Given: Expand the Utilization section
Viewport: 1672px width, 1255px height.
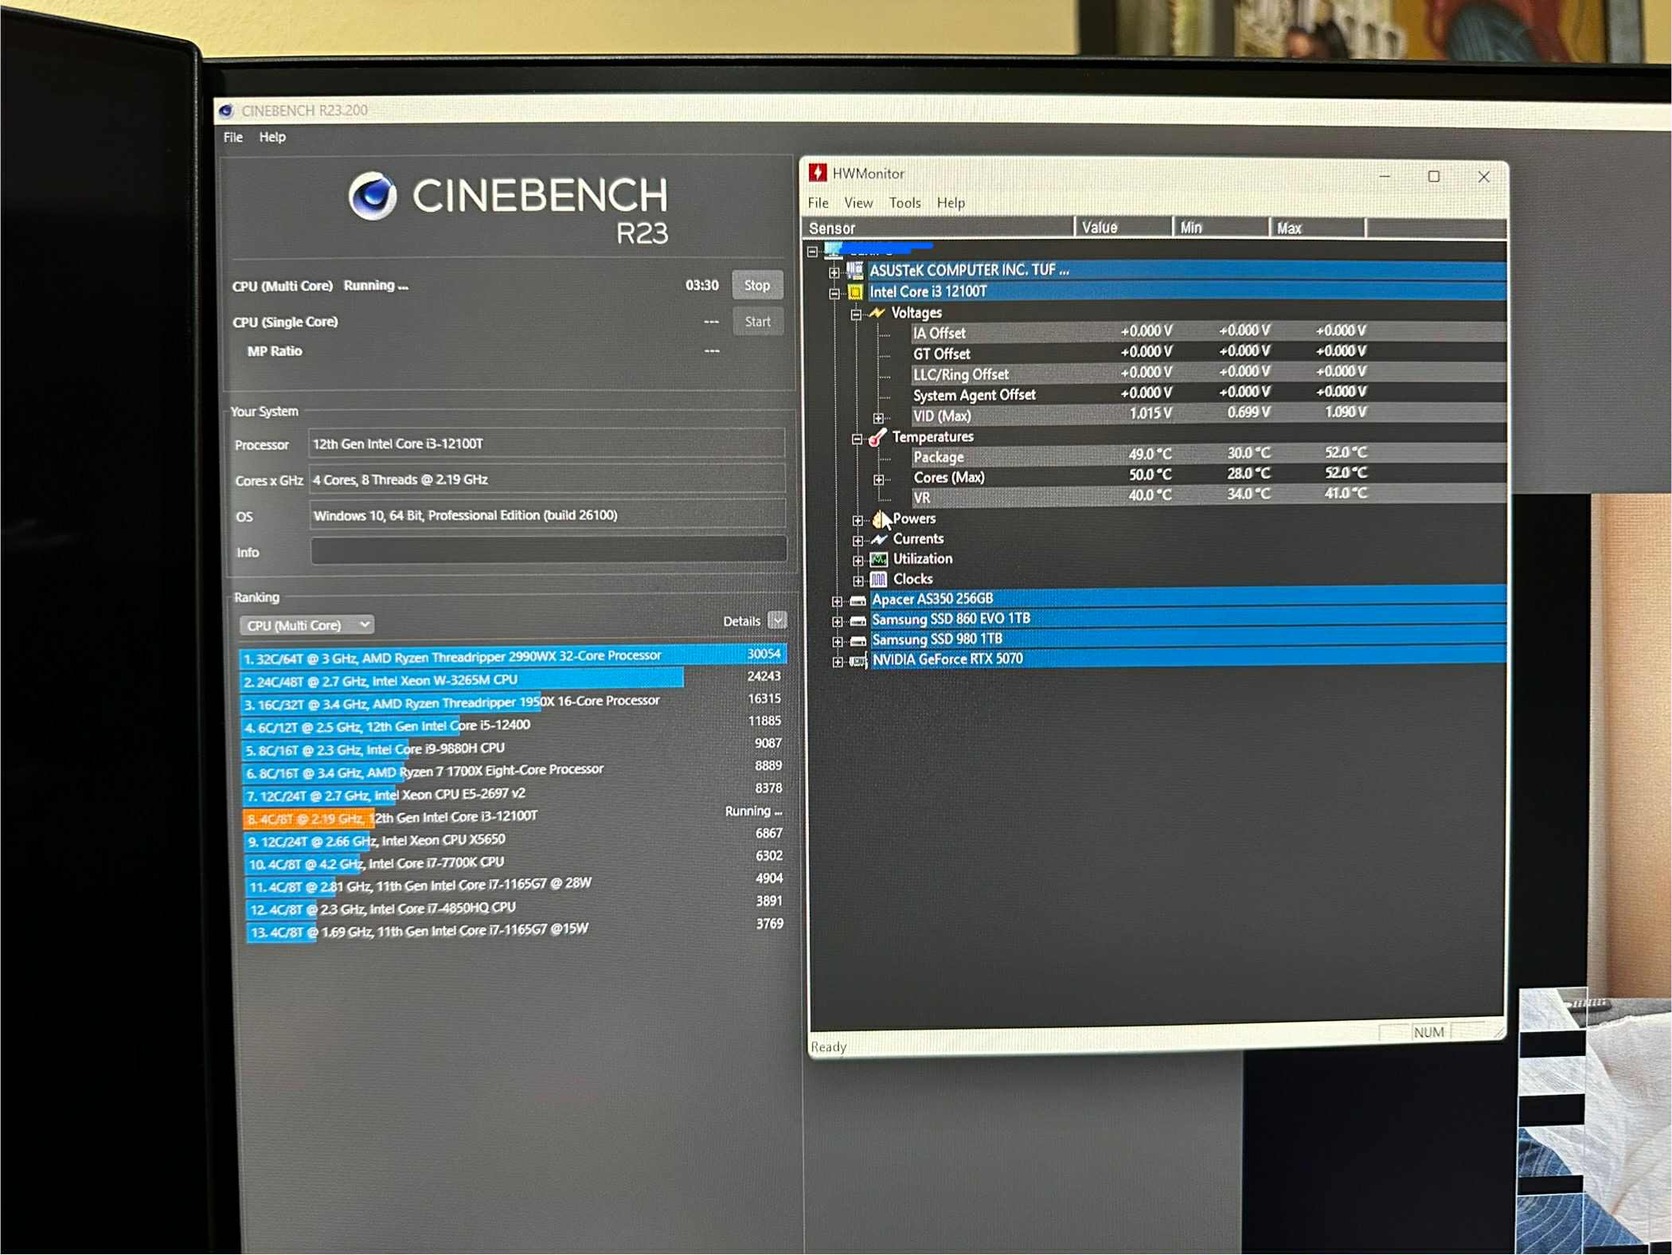Looking at the screenshot, I should [858, 560].
